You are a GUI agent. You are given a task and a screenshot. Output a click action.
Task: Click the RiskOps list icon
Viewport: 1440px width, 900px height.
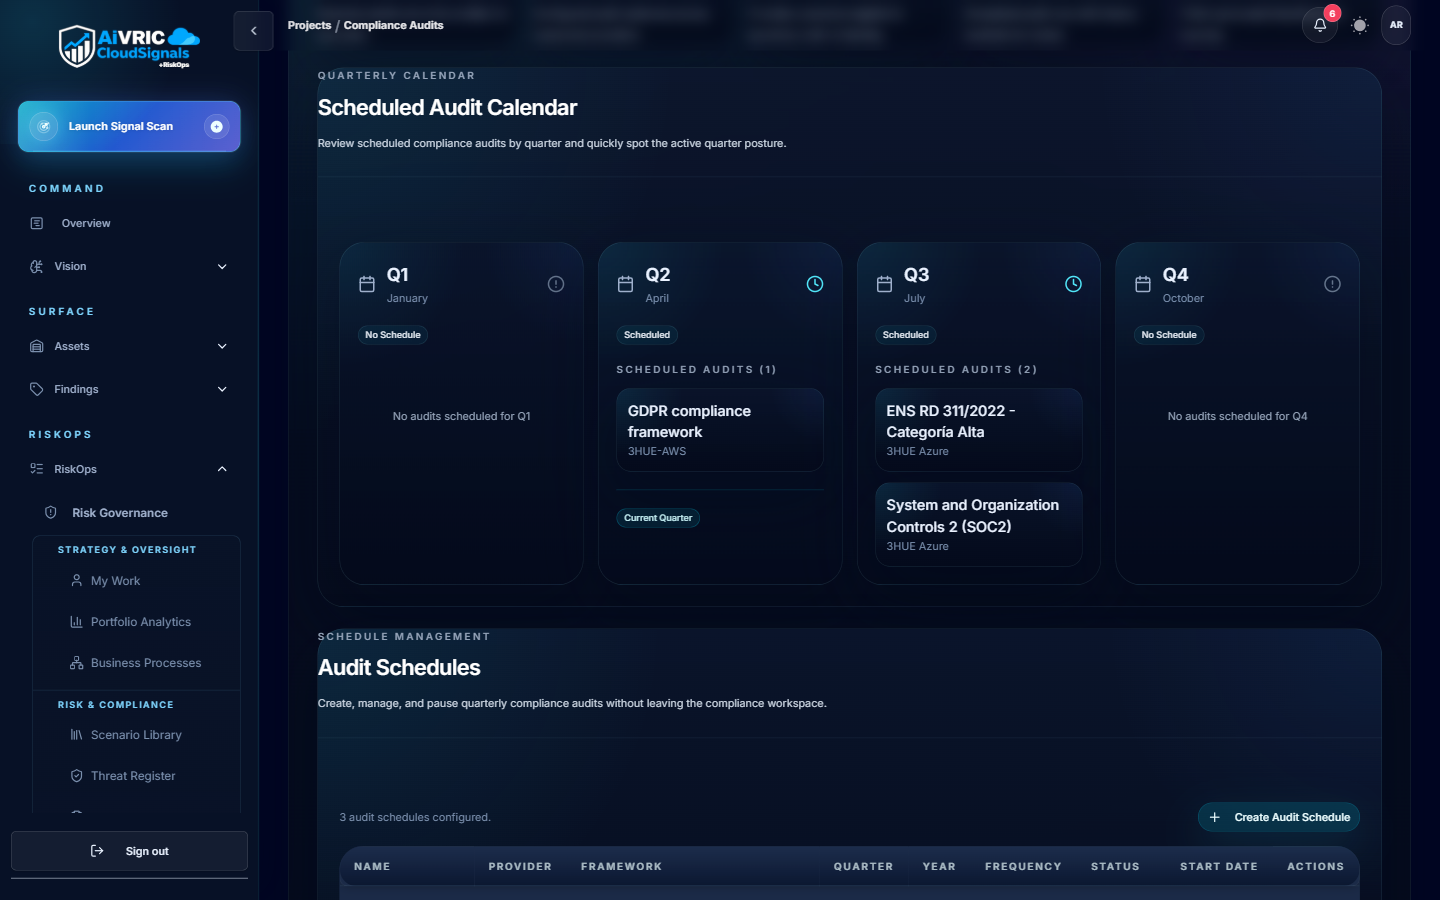coord(37,469)
